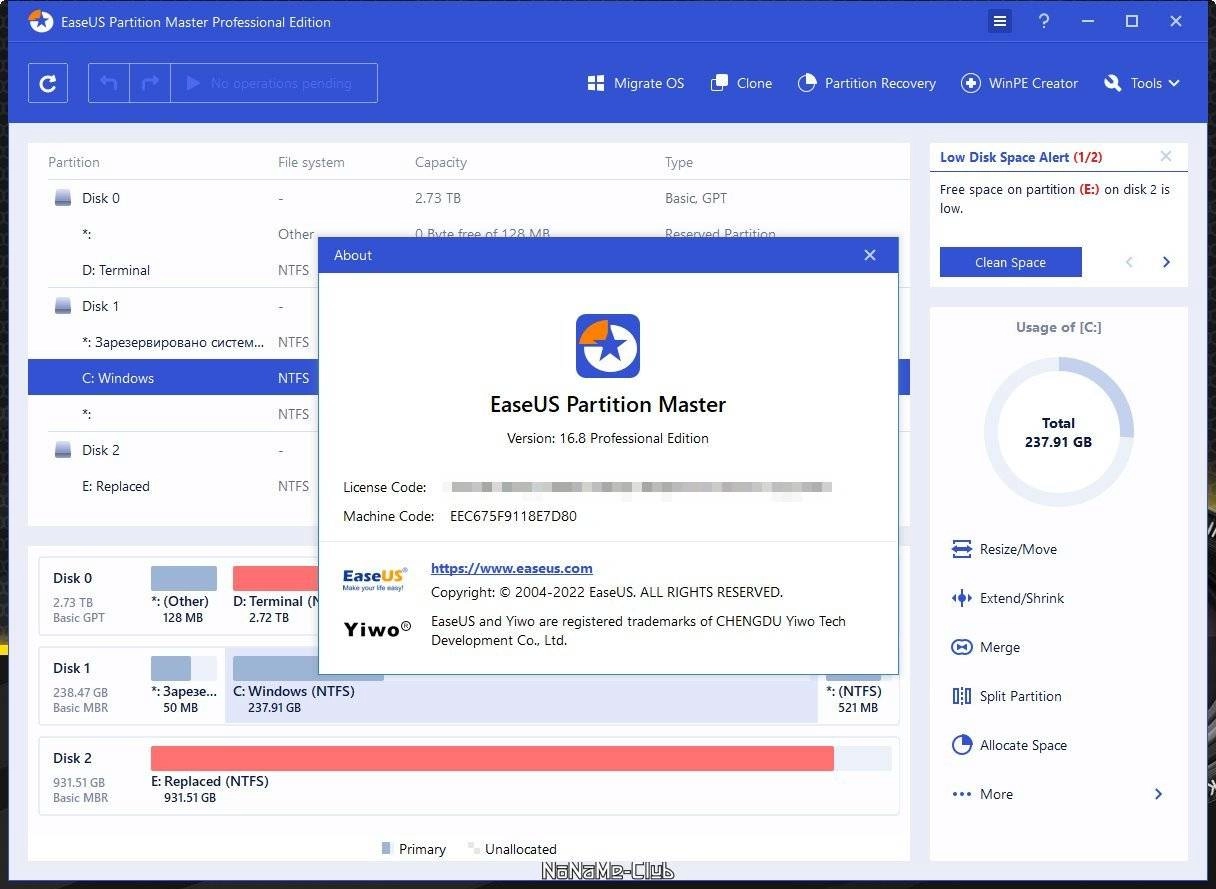Viewport: 1216px width, 889px height.
Task: Click Disk 0 drive icon in list
Action: [x=63, y=198]
